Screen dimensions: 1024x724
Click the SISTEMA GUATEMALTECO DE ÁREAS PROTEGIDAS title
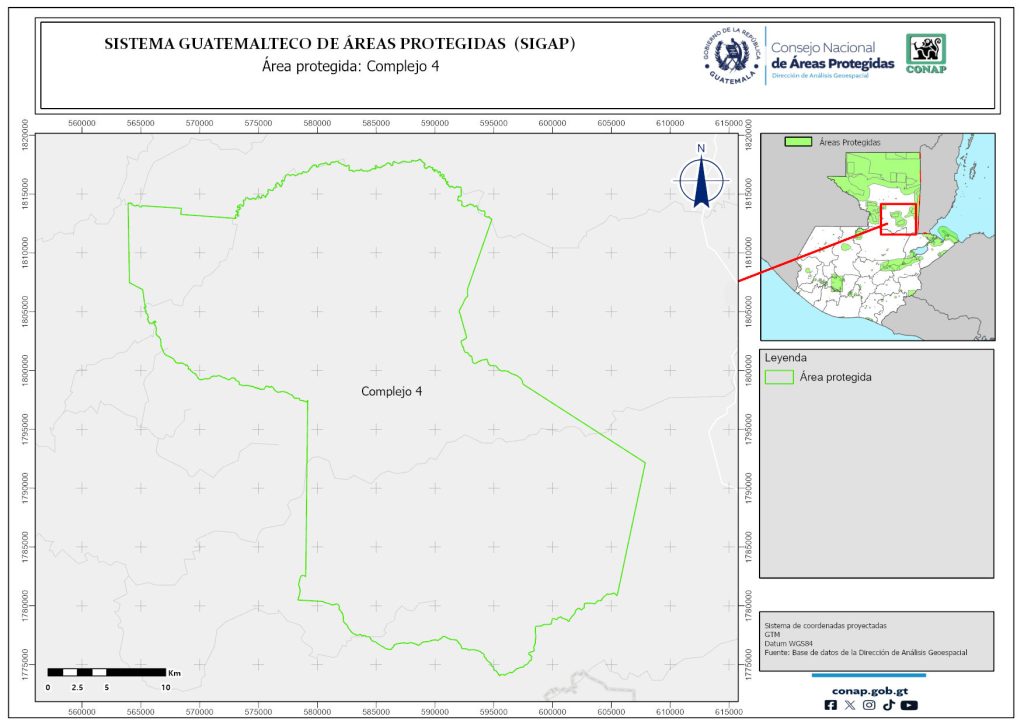coord(340,44)
